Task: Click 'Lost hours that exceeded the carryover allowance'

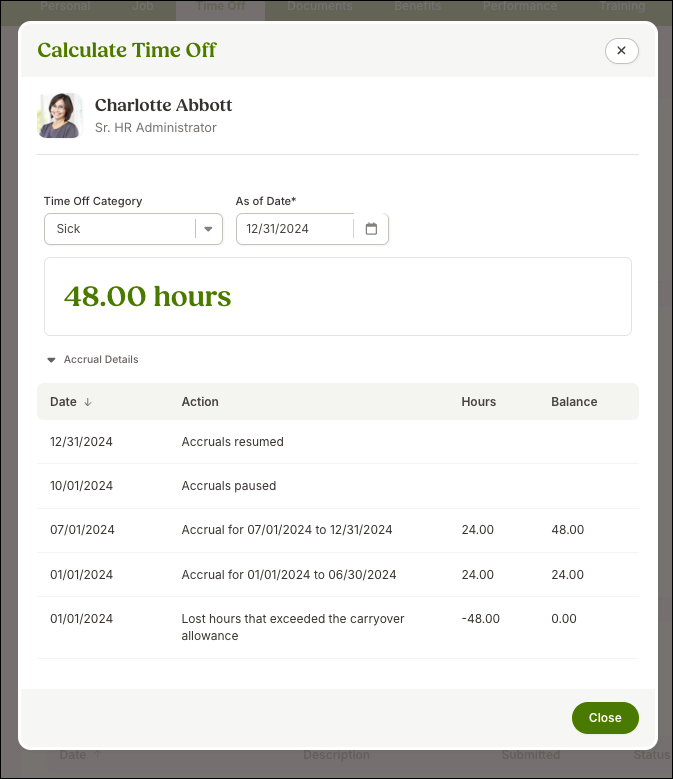Action: [293, 627]
